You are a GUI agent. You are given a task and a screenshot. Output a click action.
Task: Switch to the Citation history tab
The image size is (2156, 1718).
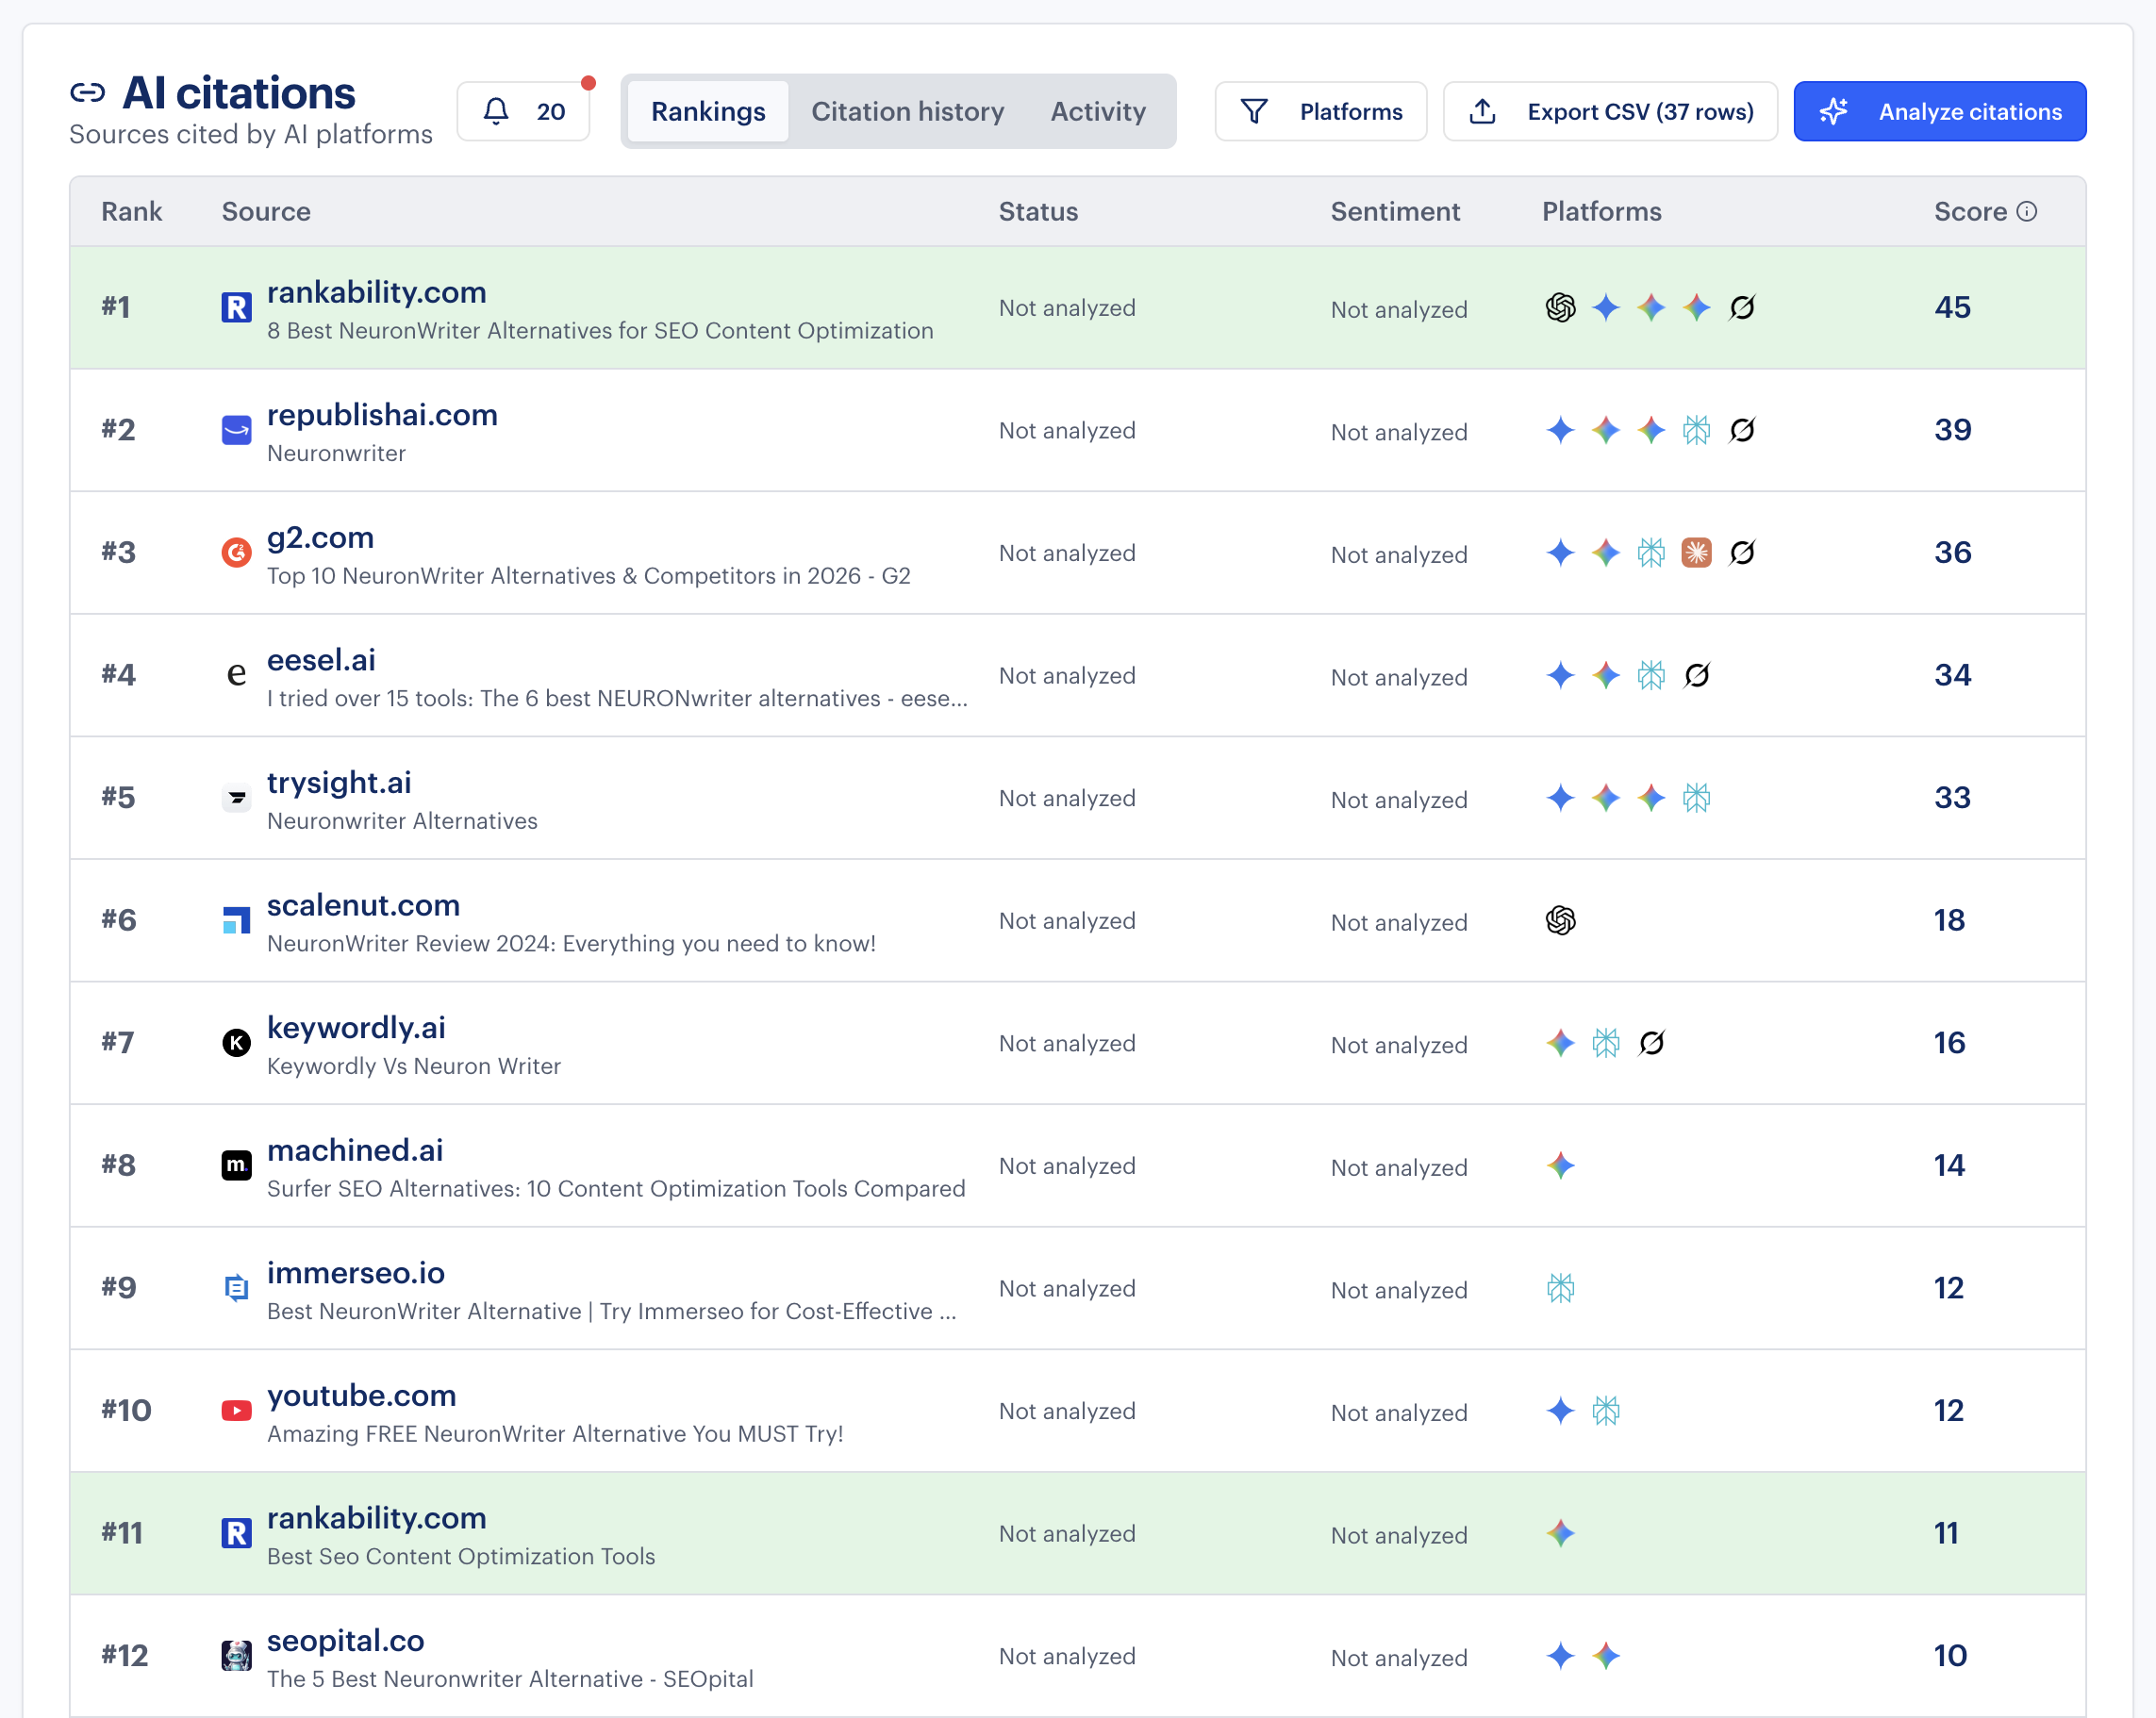[907, 111]
